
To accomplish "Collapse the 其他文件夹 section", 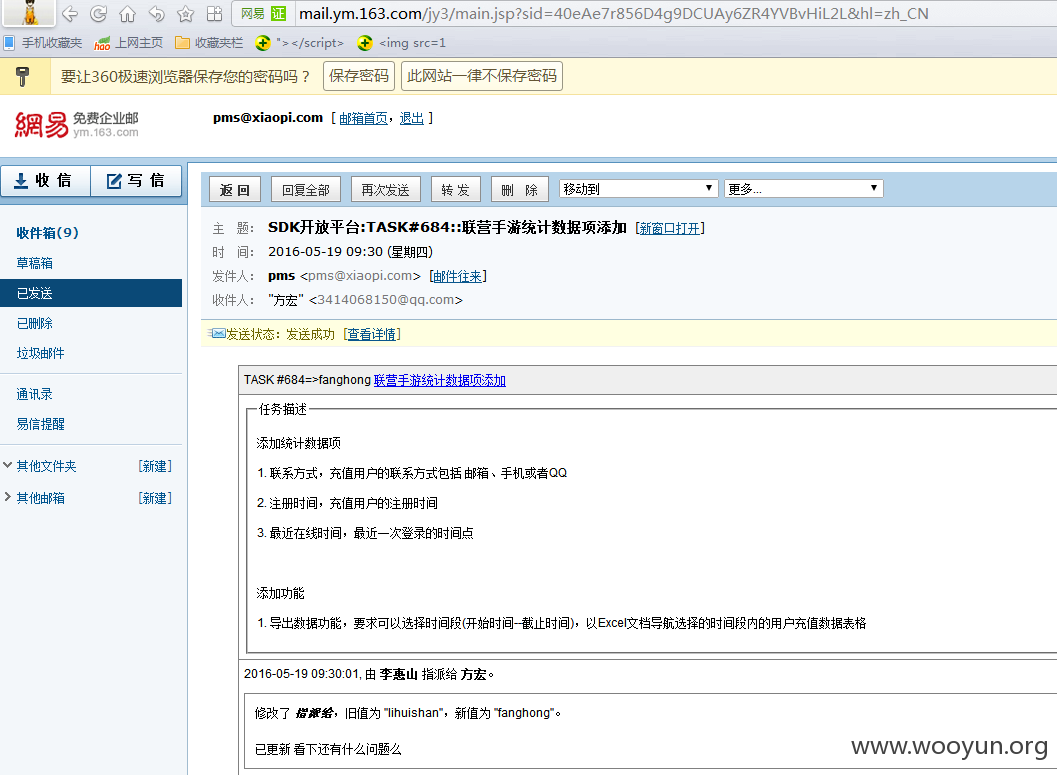I will pos(8,465).
